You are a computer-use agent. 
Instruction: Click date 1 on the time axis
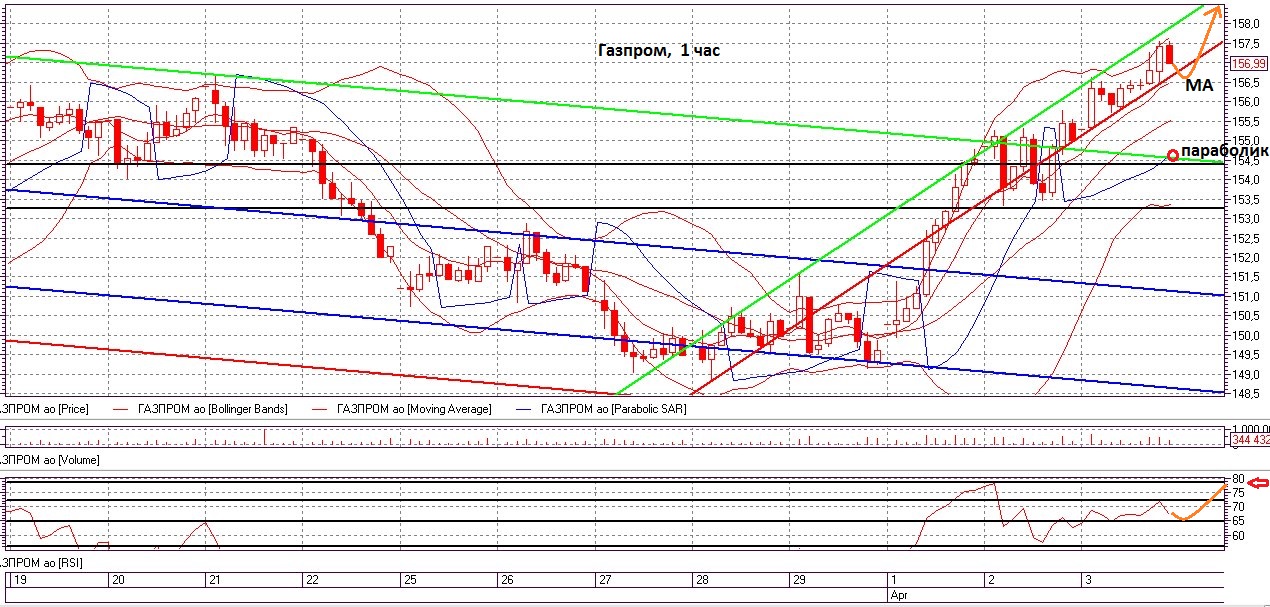coord(893,580)
